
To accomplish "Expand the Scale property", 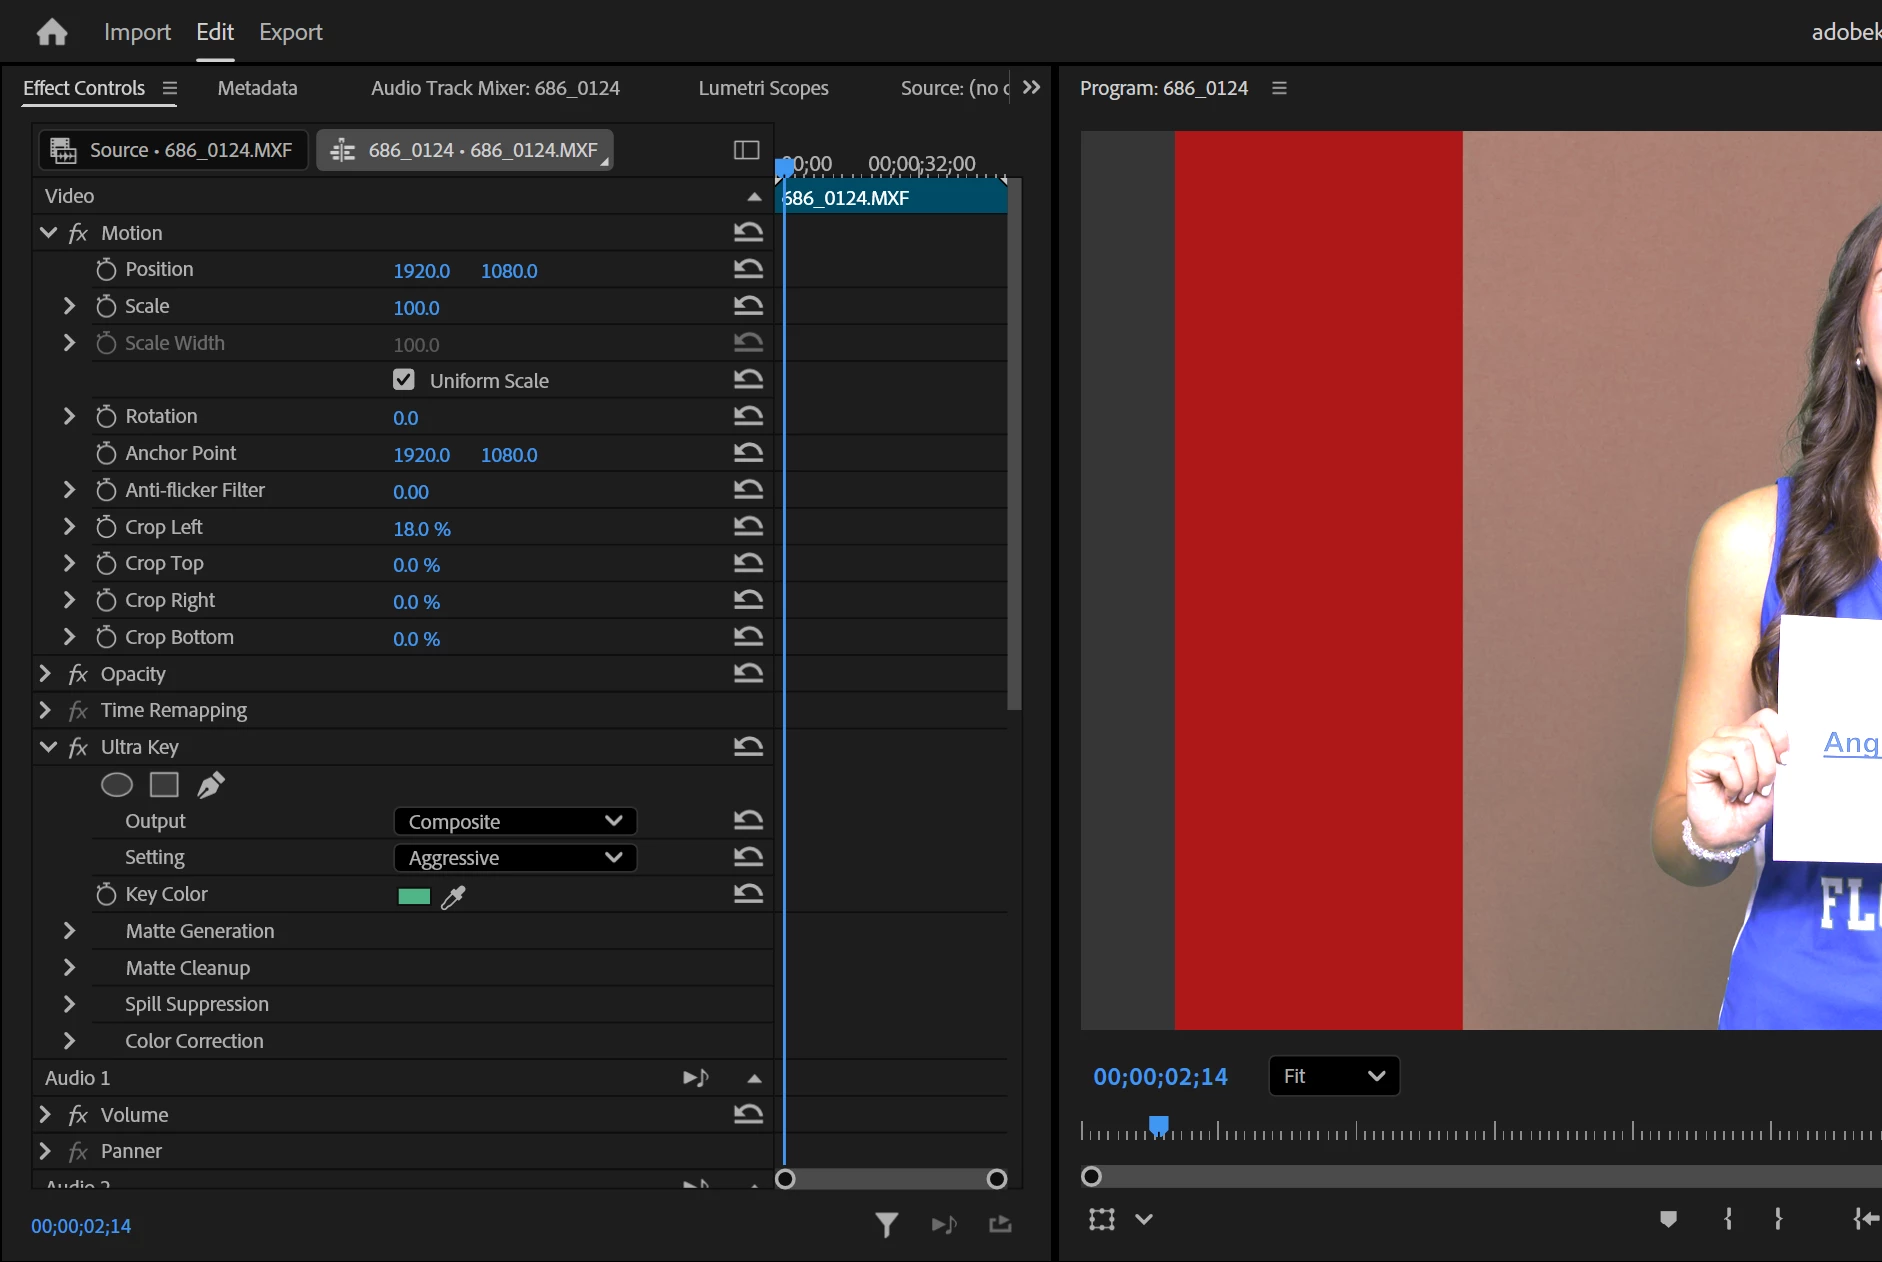I will tap(69, 306).
